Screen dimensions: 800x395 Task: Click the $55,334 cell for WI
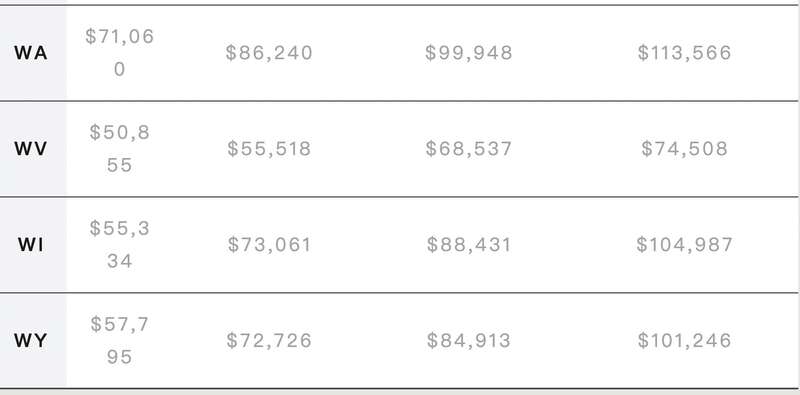coord(120,245)
